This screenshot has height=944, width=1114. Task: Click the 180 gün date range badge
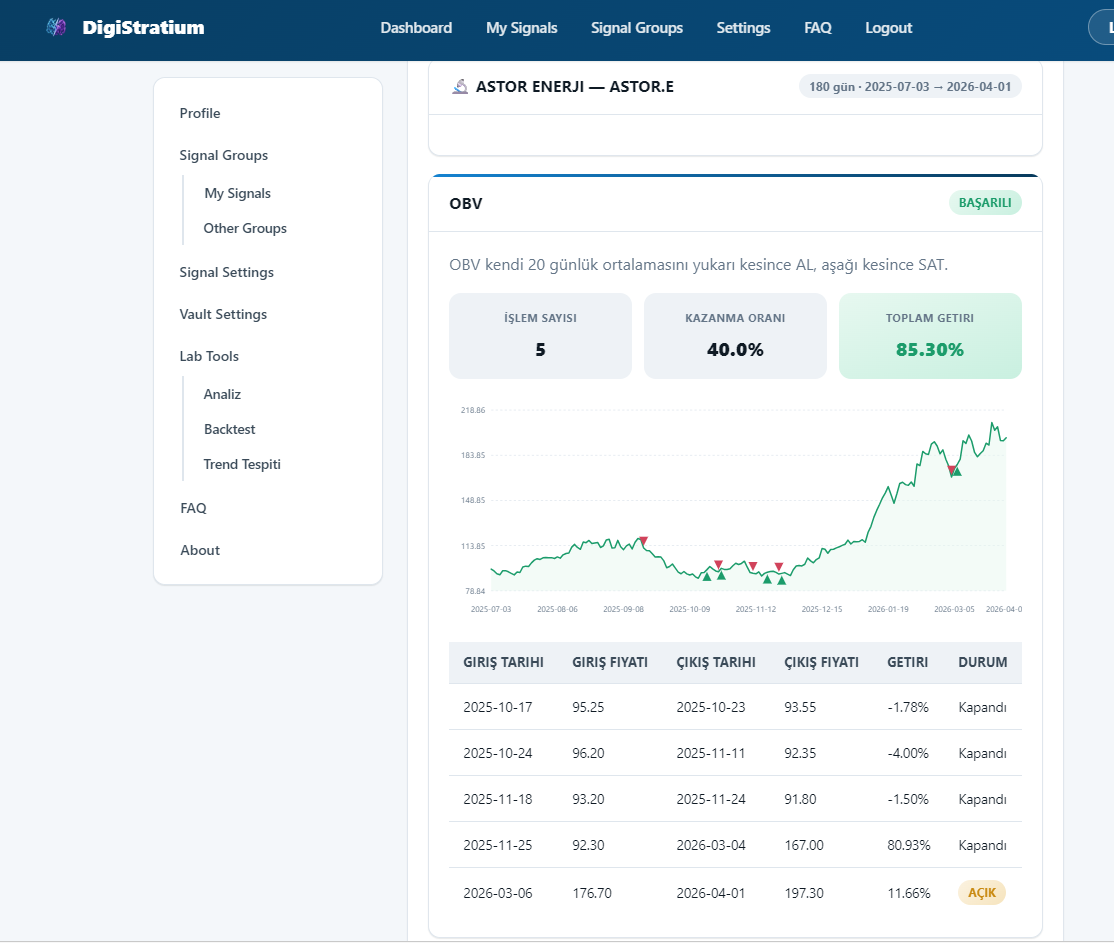[x=910, y=87]
